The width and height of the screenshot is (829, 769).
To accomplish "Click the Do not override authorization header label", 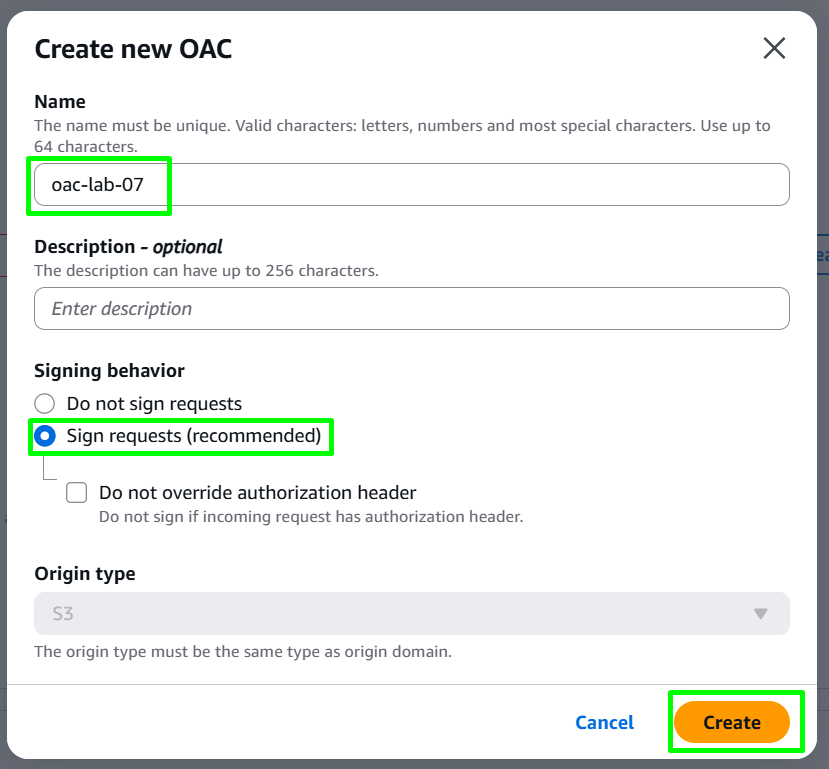I will (257, 493).
